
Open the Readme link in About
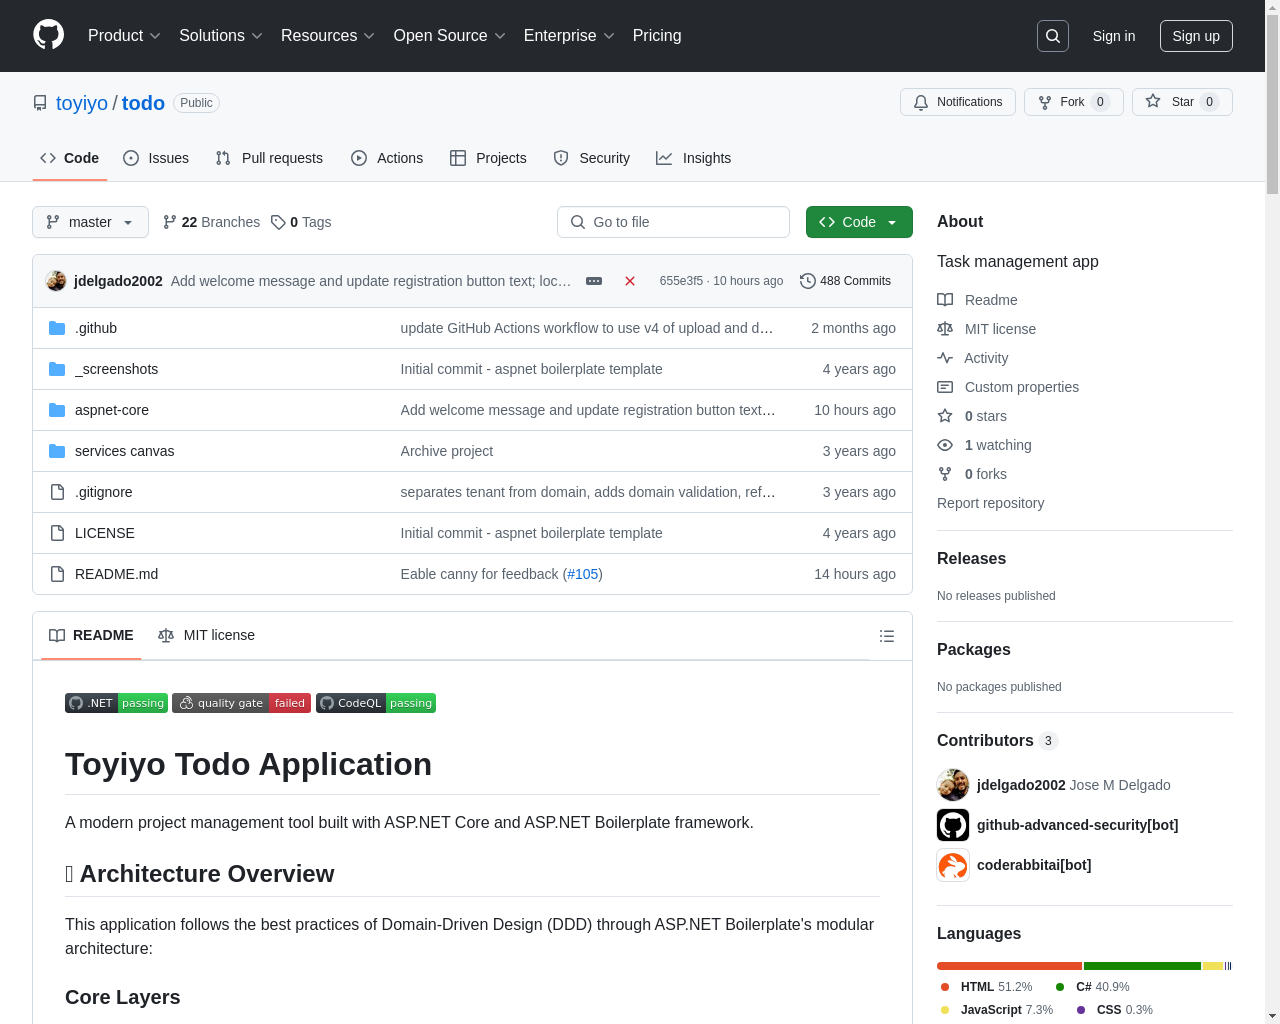coord(977,300)
